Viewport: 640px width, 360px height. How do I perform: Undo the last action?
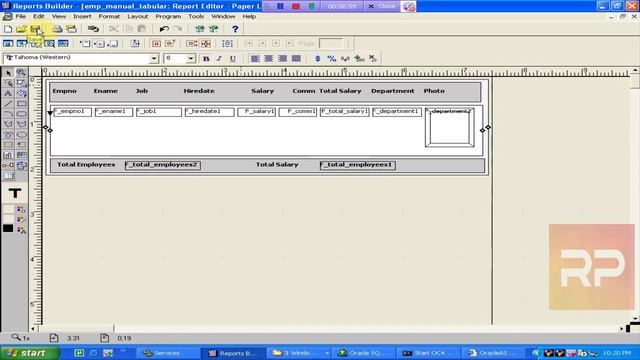(164, 29)
